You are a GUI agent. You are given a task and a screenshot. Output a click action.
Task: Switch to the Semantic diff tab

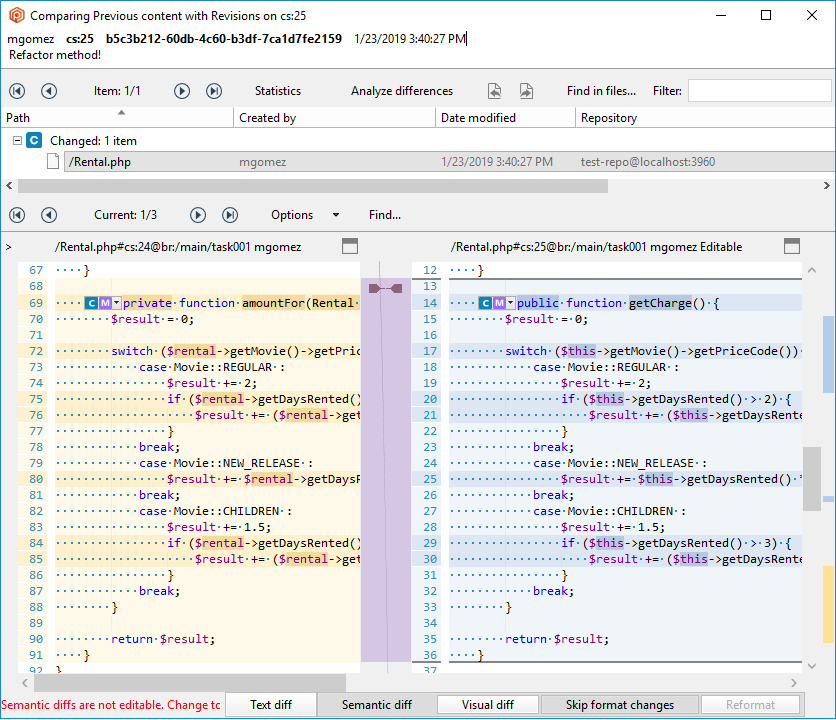click(377, 704)
